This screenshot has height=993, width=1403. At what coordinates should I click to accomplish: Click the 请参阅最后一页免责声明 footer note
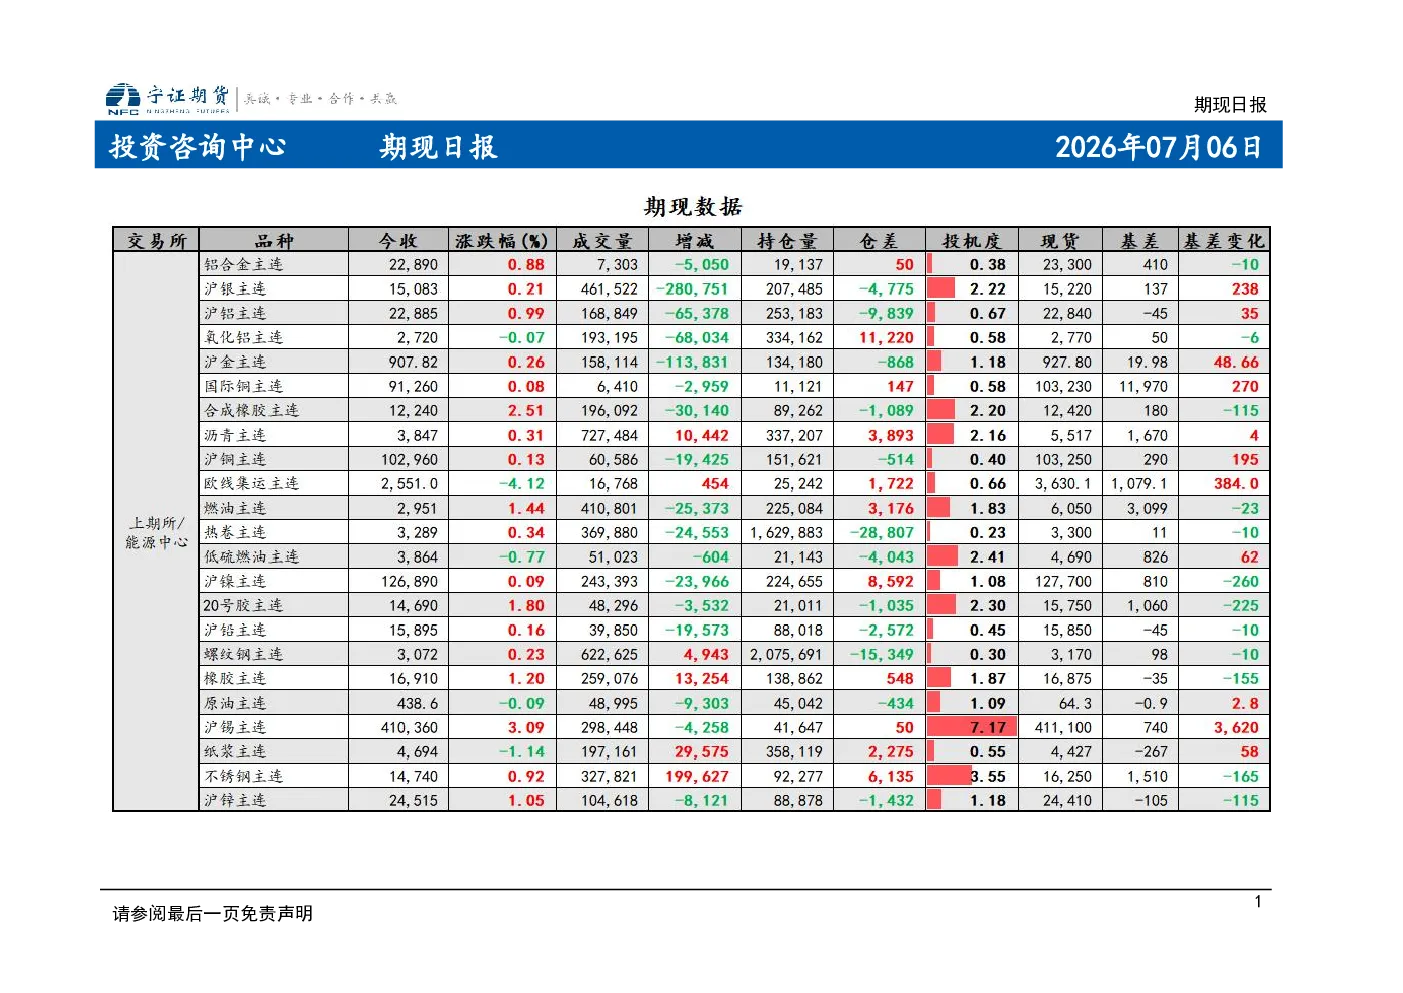pos(213,913)
